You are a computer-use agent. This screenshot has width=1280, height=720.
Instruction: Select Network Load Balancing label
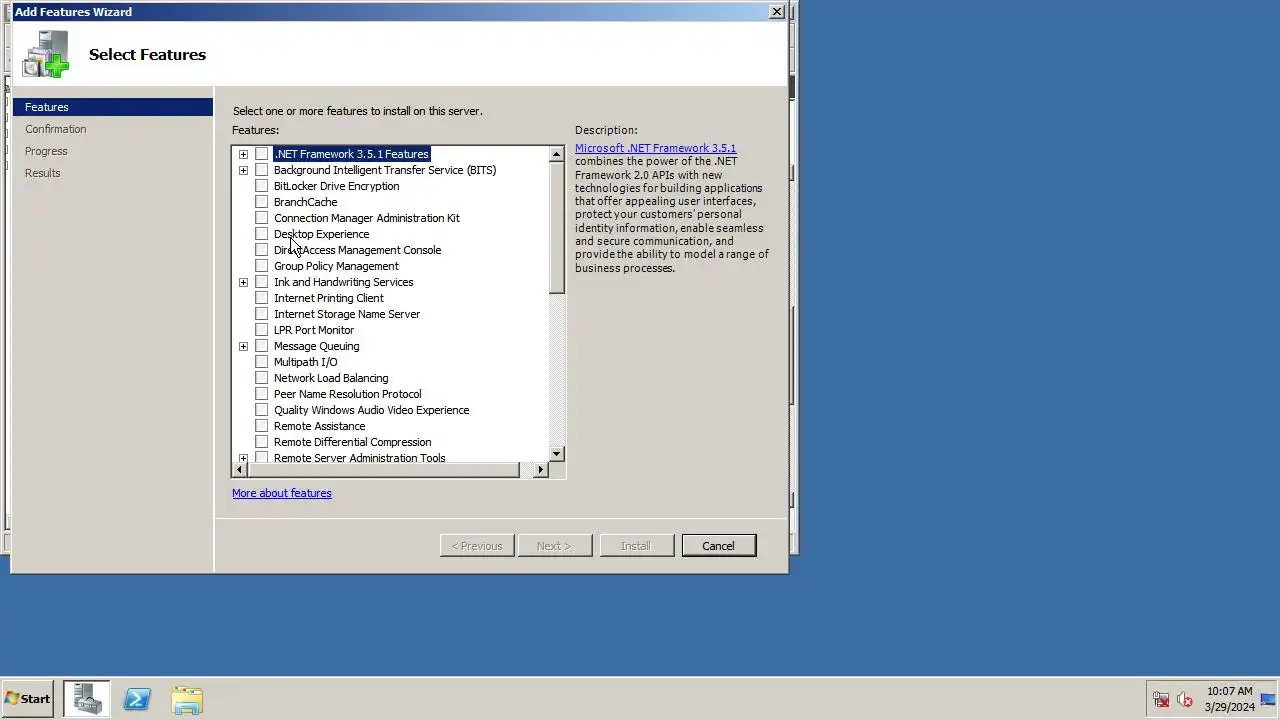[x=331, y=378]
